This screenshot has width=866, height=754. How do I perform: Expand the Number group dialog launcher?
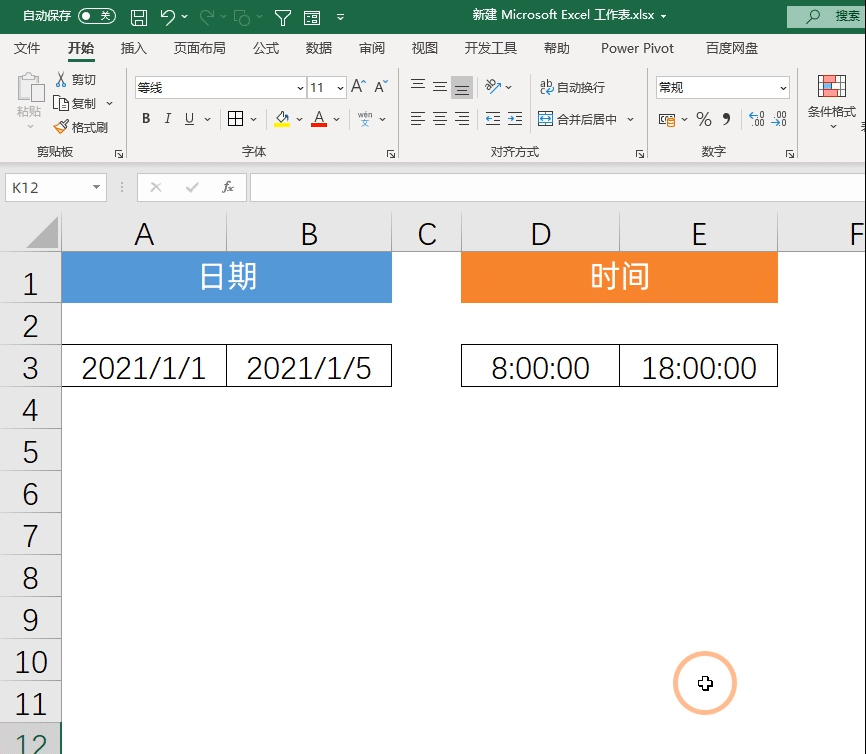pyautogui.click(x=790, y=154)
